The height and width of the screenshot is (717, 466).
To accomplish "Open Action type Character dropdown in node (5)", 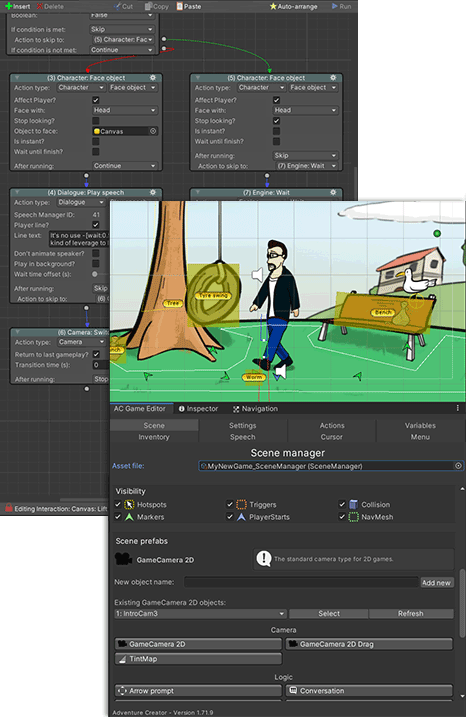I will [x=262, y=87].
